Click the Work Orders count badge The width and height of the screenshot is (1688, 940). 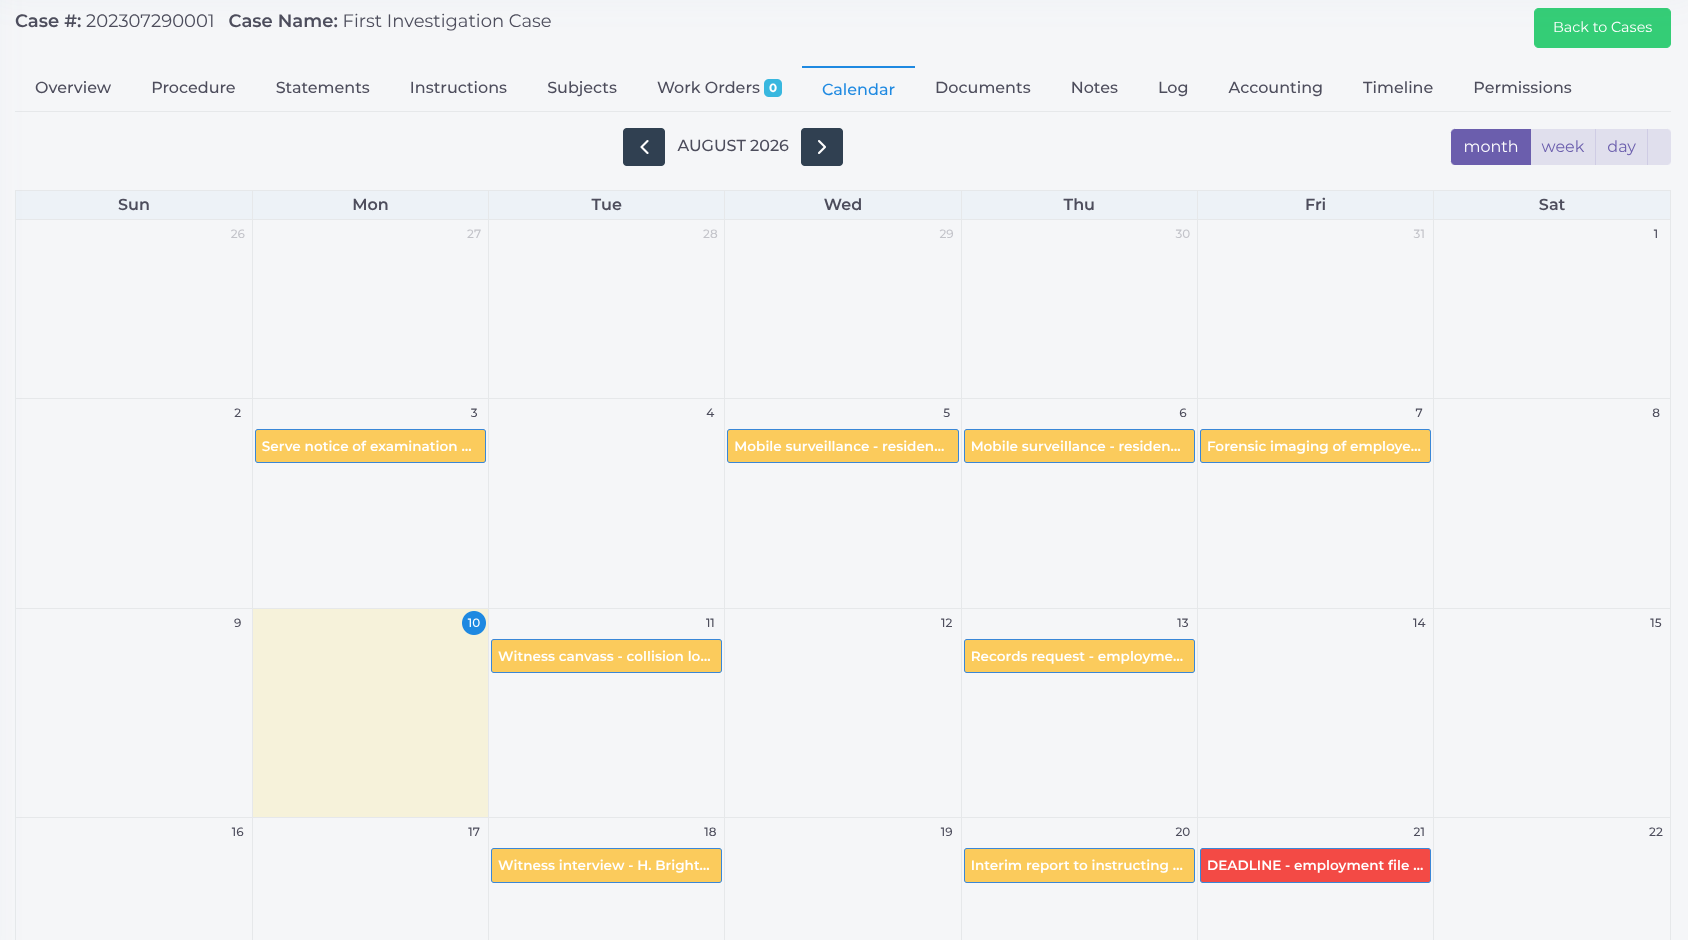tap(773, 88)
